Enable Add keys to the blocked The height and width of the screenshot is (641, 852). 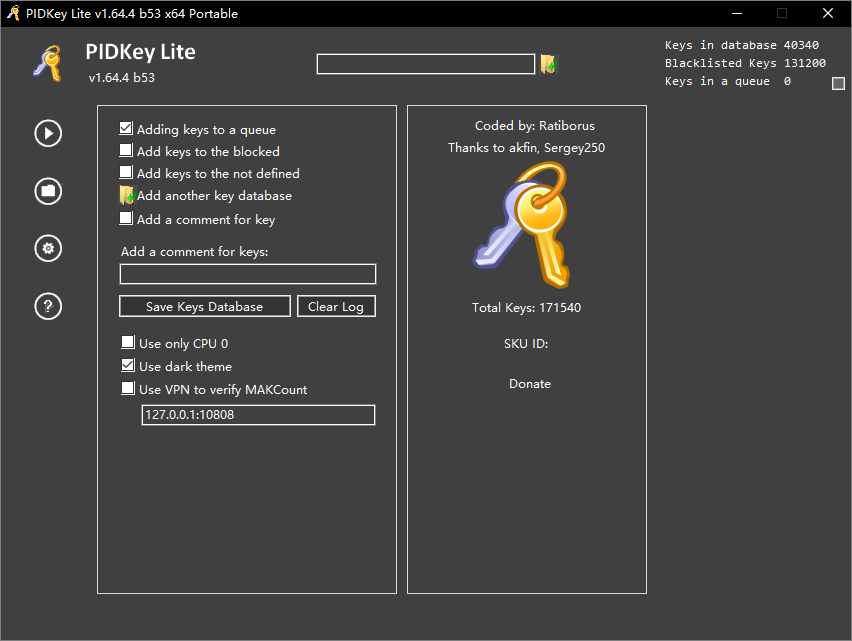point(126,150)
